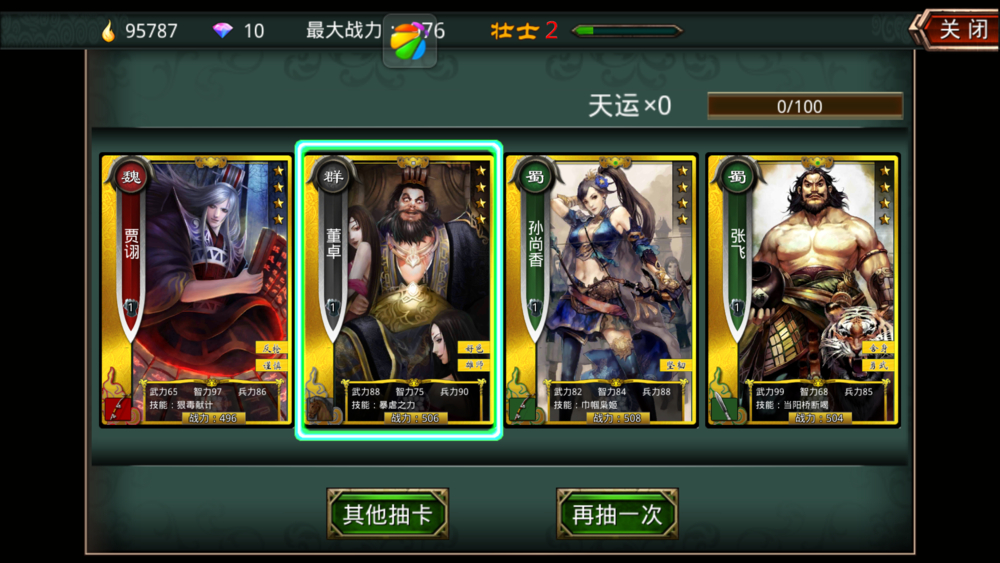Tap the bow icon on Sun Shangxiang card
The height and width of the screenshot is (563, 1000).
(x=522, y=408)
